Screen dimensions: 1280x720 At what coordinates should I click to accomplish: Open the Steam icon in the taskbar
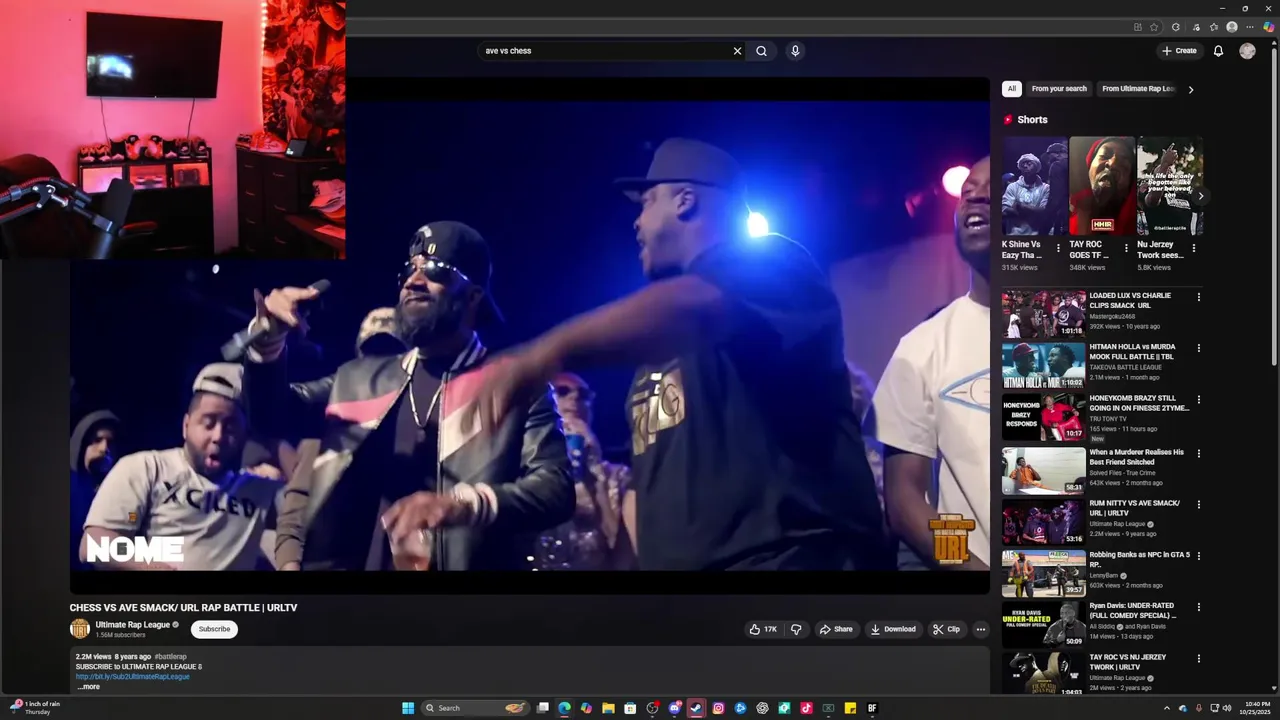click(696, 708)
